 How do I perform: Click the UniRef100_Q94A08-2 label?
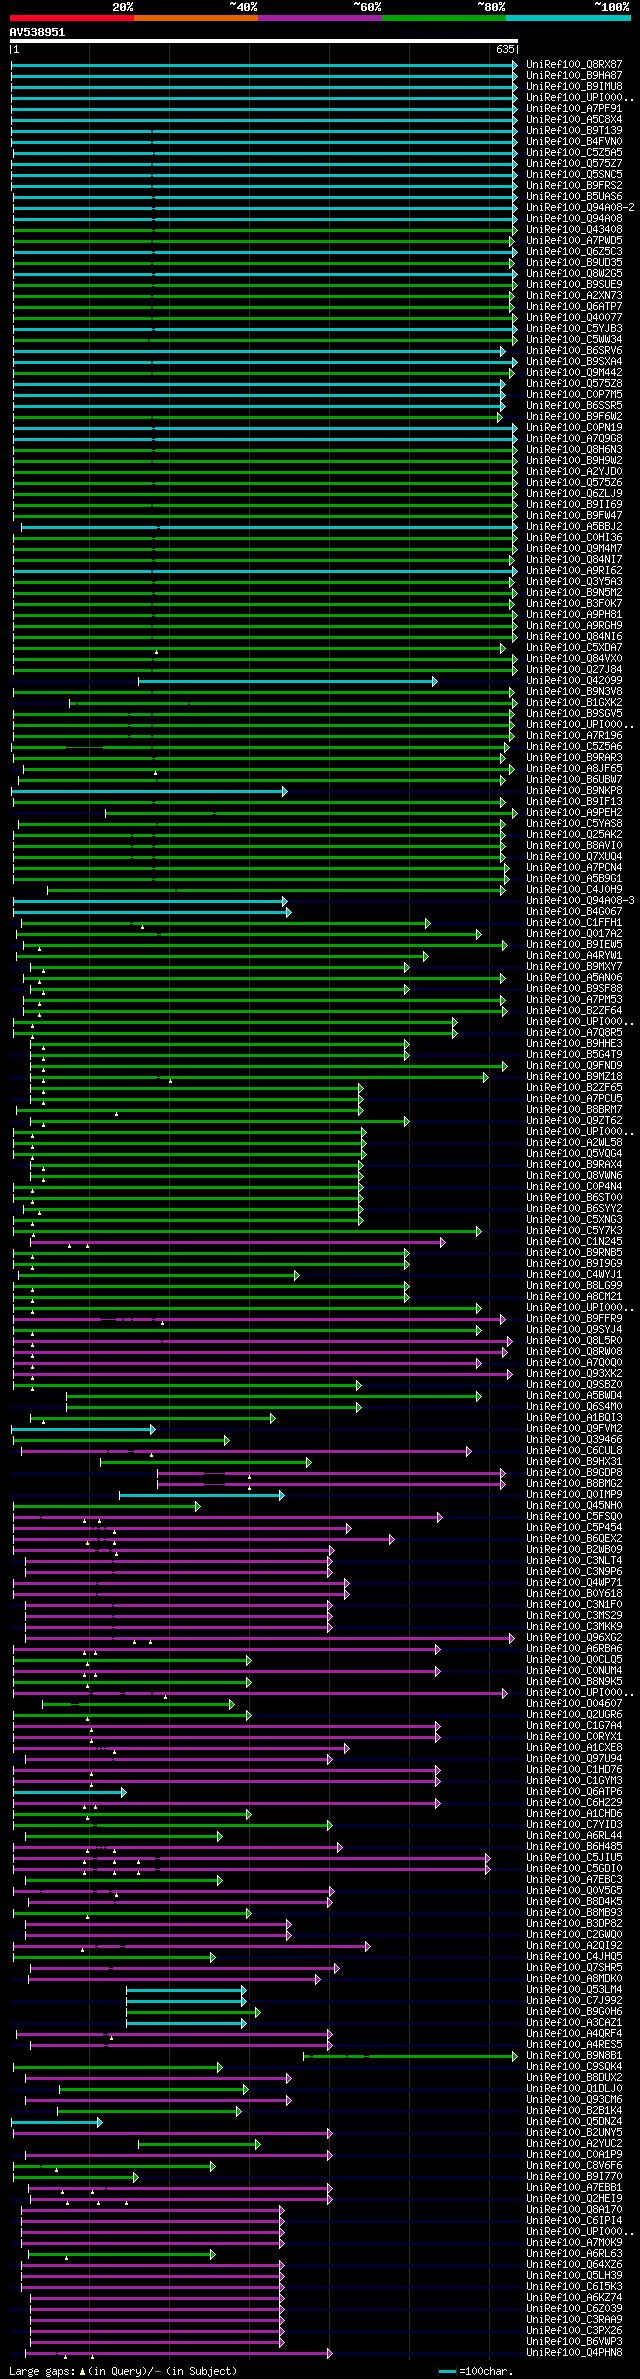pos(580,208)
